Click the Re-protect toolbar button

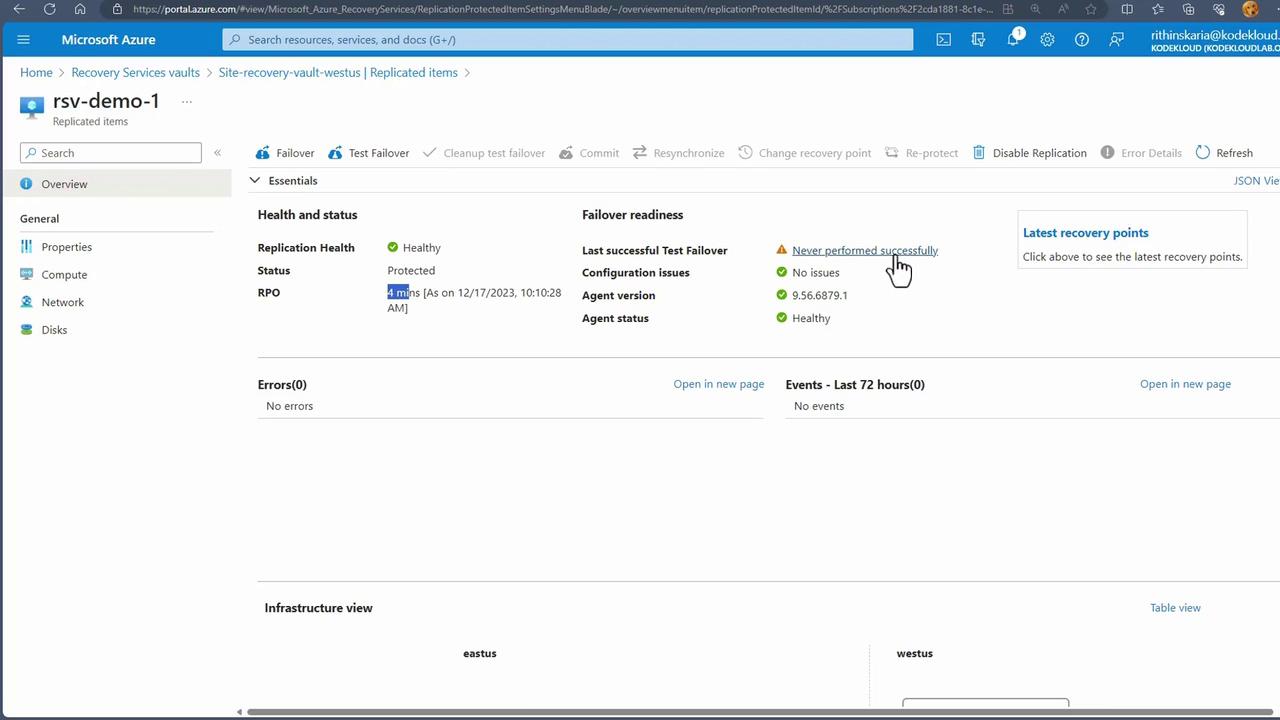tap(922, 153)
